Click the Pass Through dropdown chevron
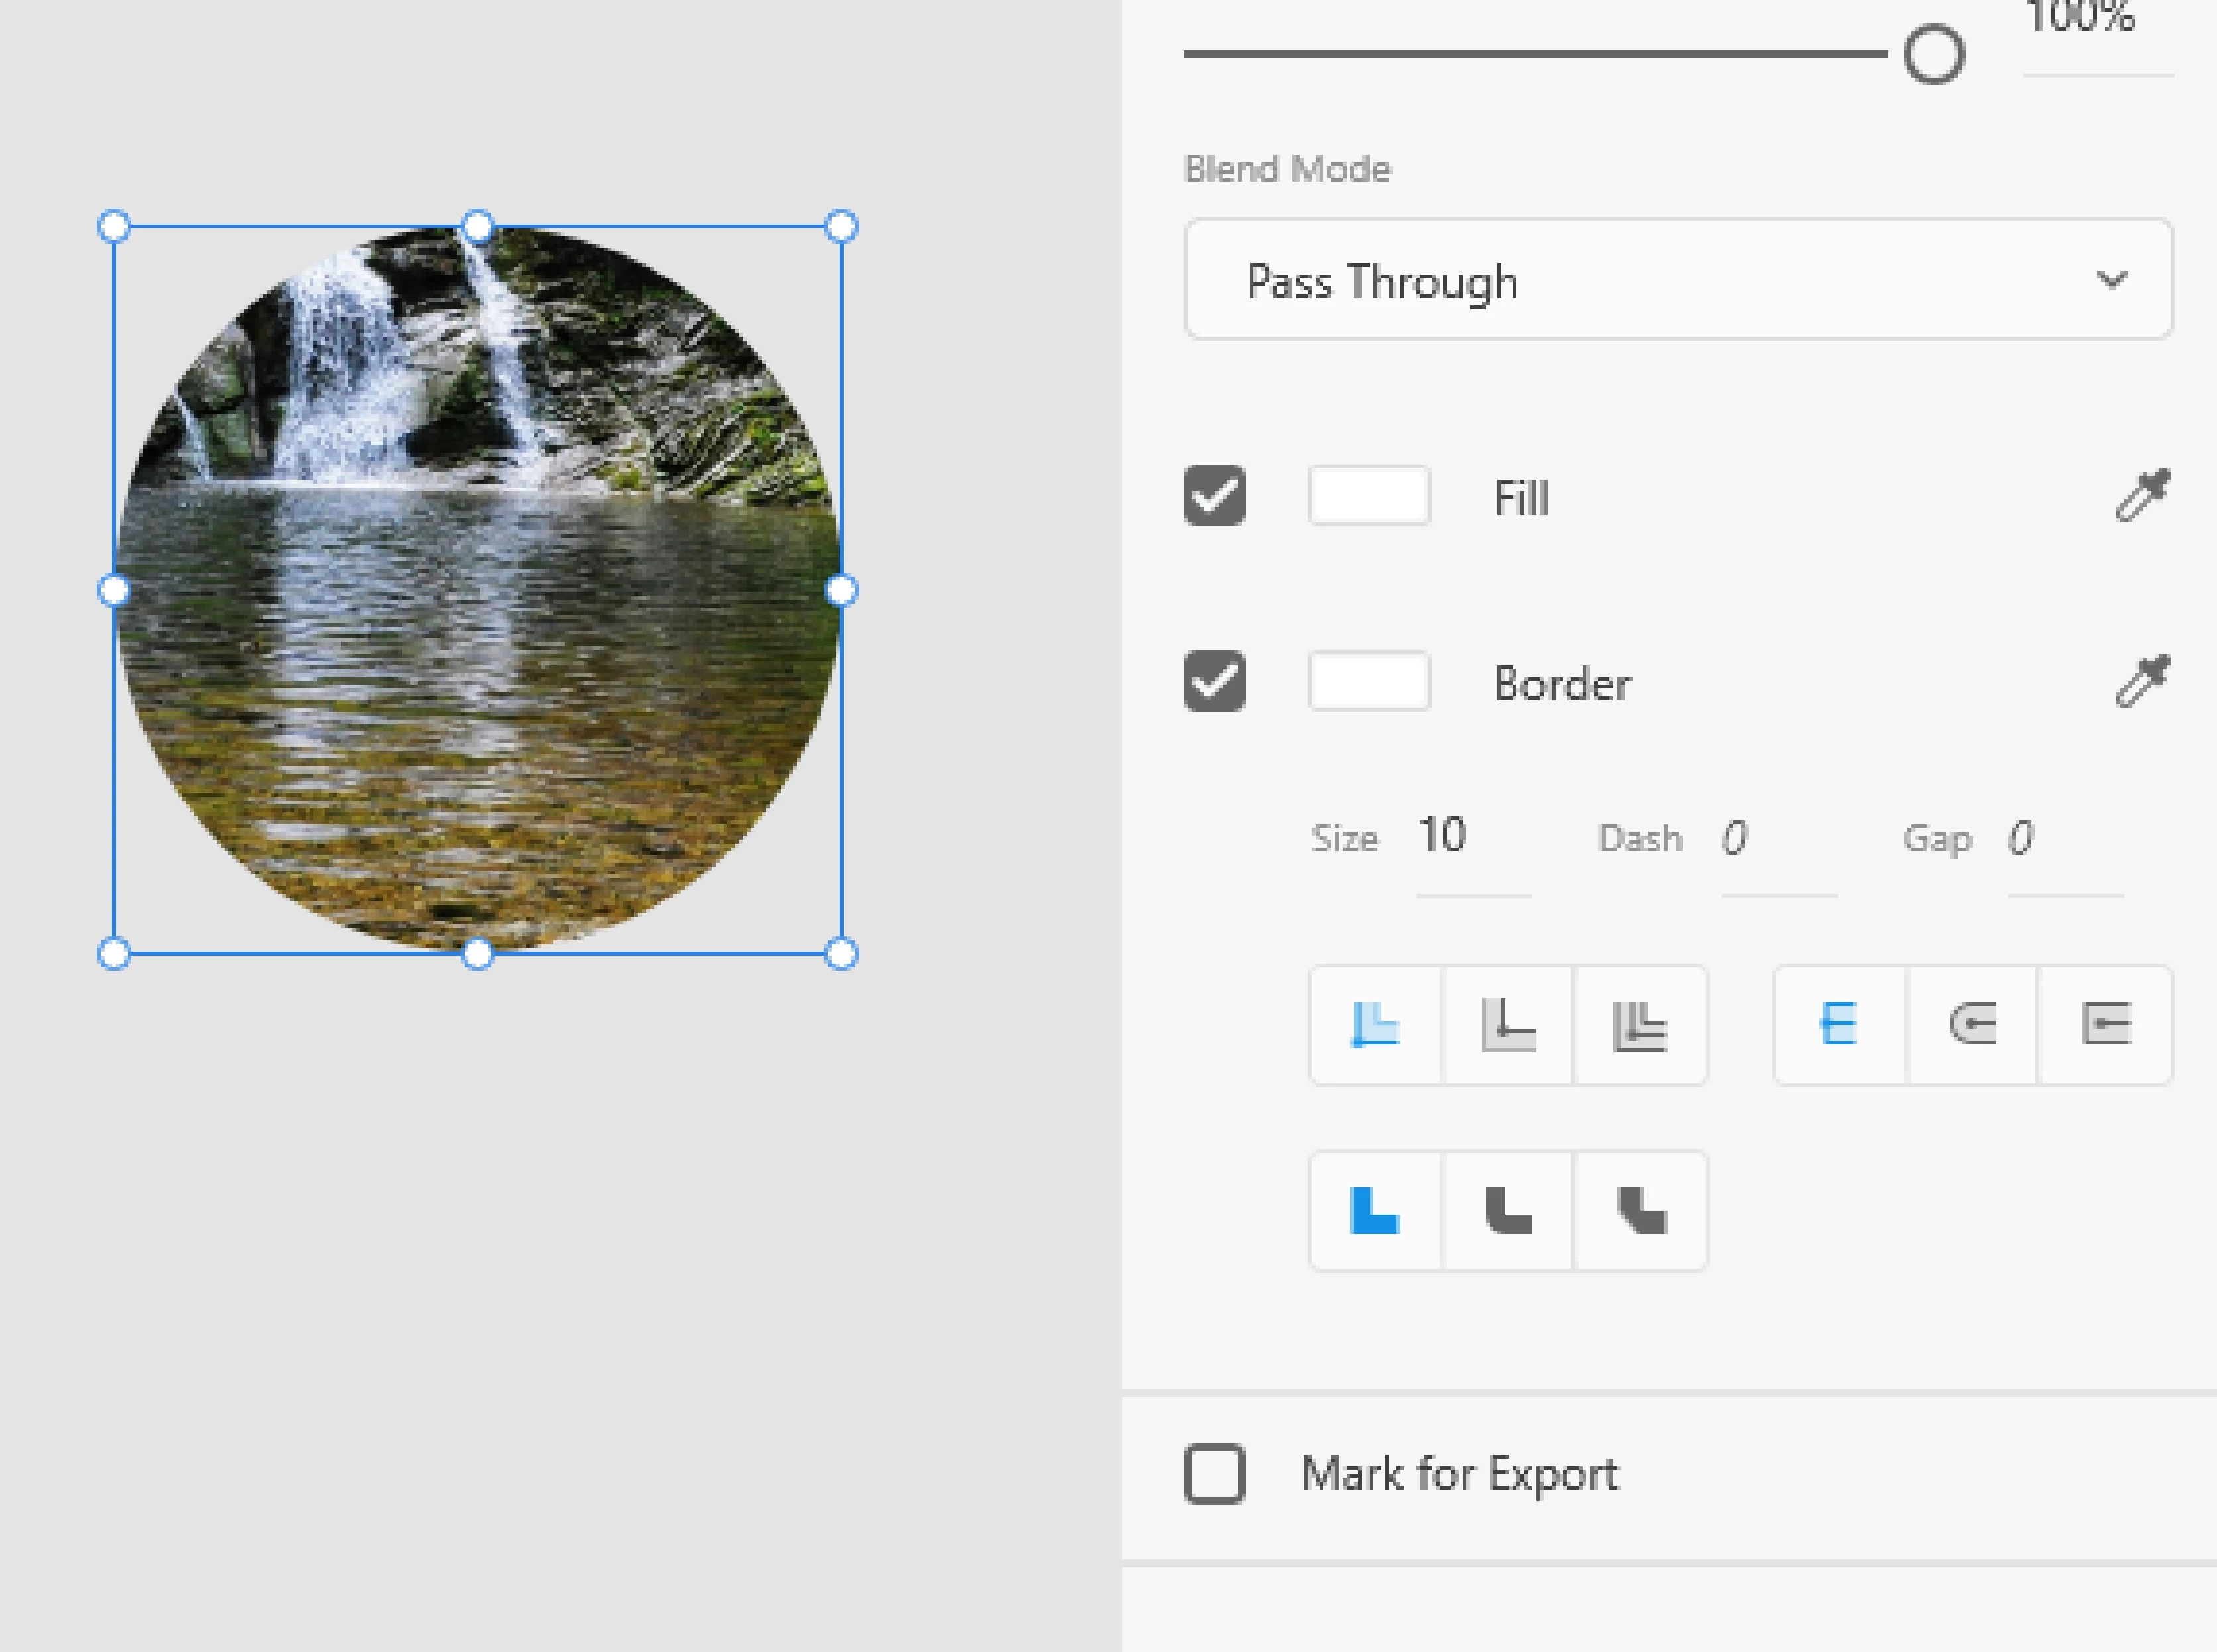This screenshot has width=2217, height=1652. tap(2111, 280)
